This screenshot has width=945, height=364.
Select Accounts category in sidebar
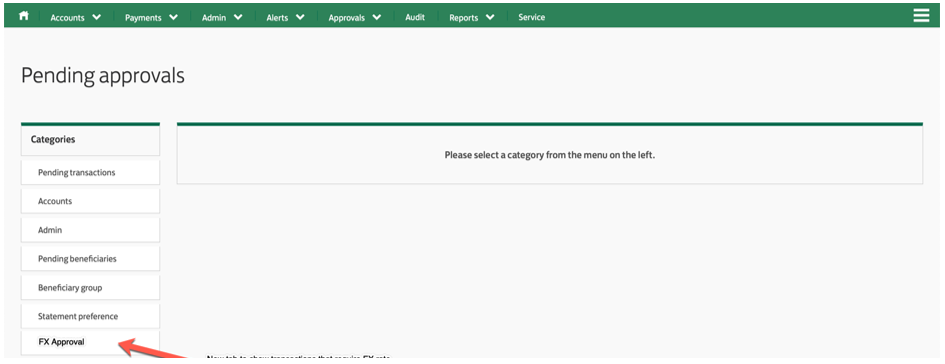point(90,201)
